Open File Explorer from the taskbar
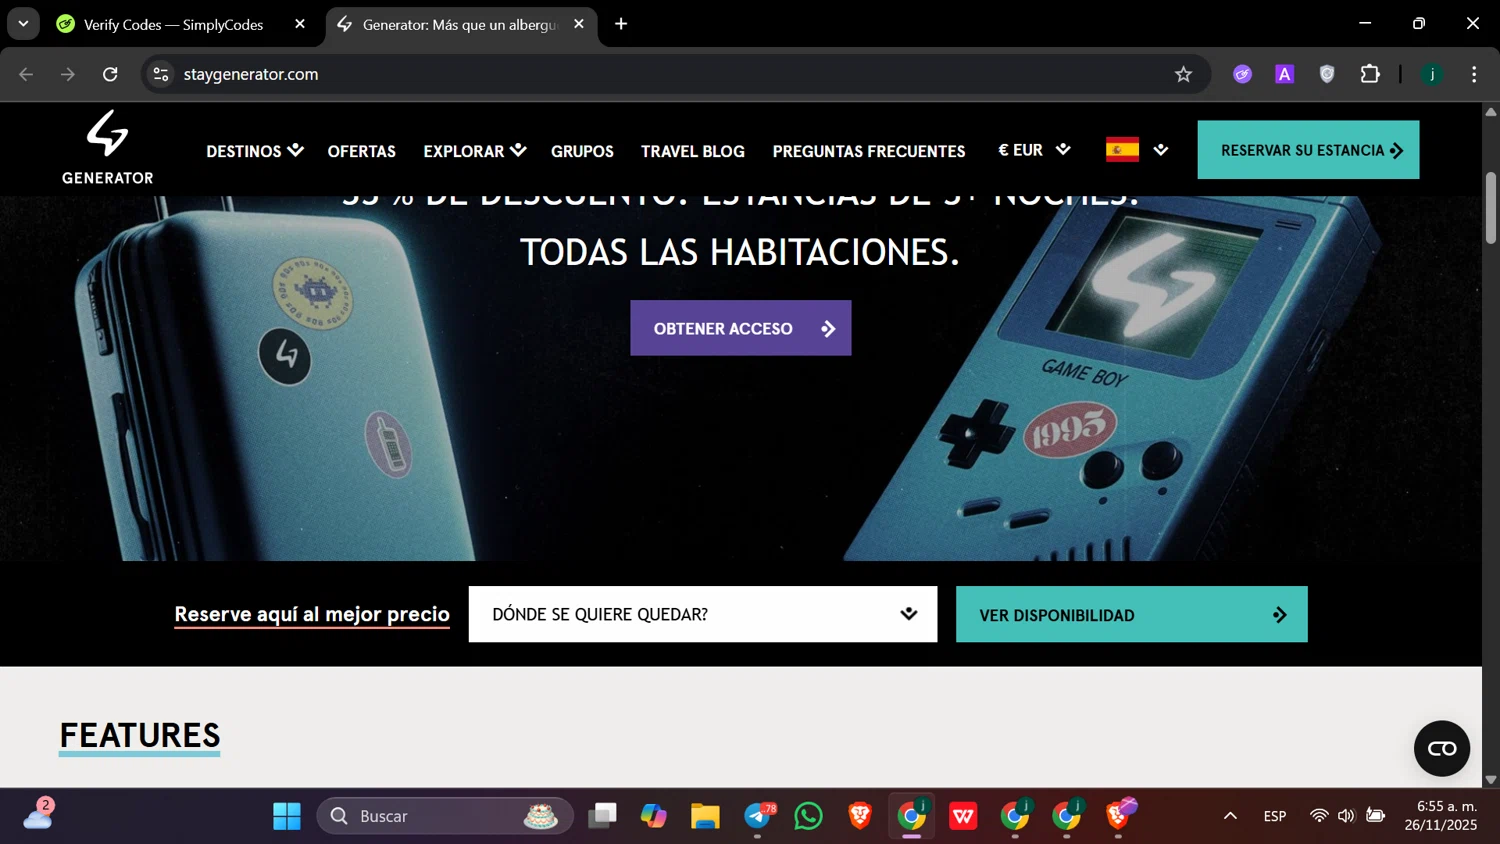Viewport: 1500px width, 844px height. pos(705,816)
